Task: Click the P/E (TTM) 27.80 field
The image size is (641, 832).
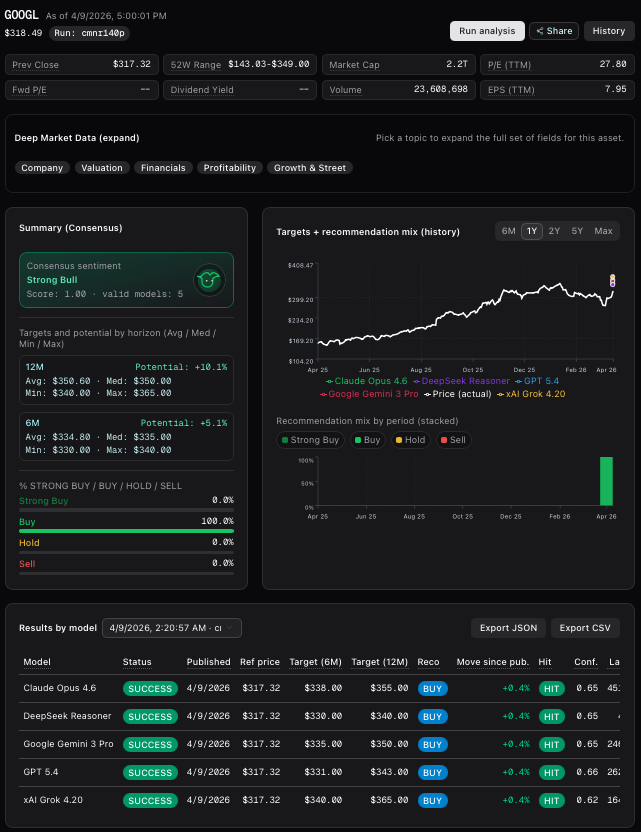Action: pyautogui.click(x=557, y=64)
